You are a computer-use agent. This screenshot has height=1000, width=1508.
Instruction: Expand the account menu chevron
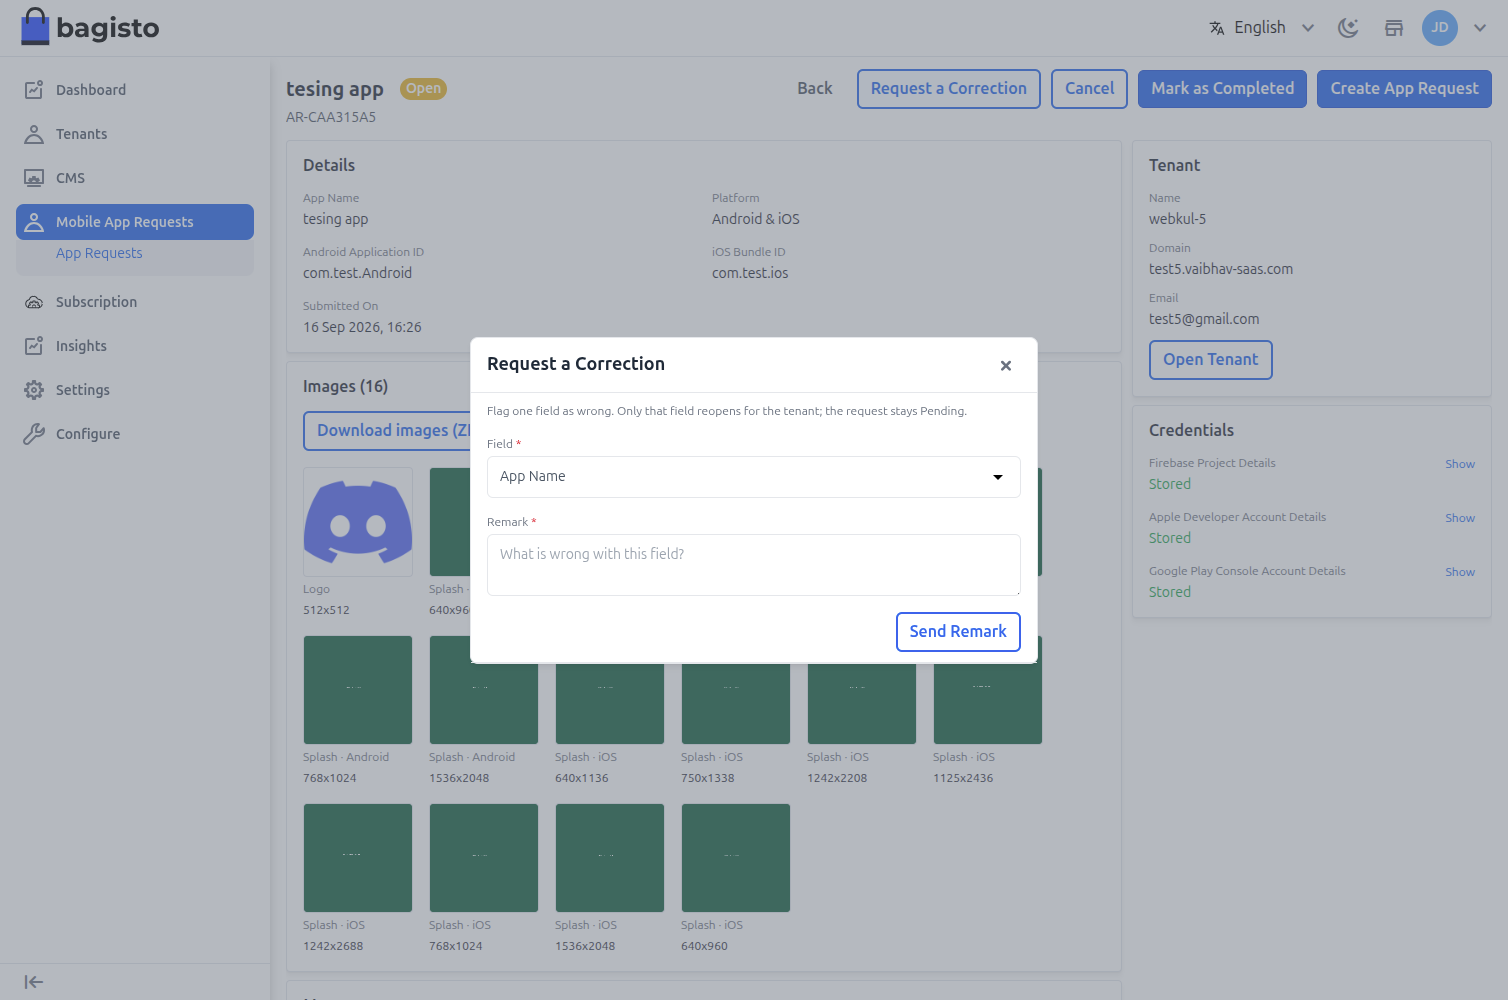point(1480,28)
